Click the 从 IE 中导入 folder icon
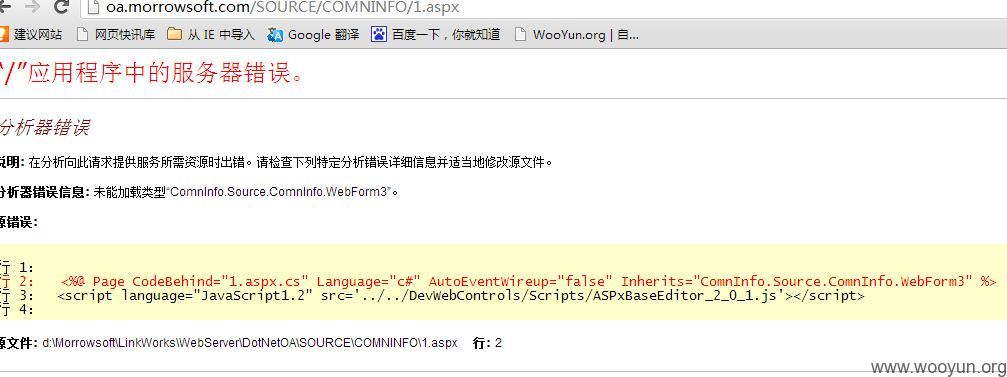This screenshot has width=1007, height=377. pyautogui.click(x=174, y=34)
